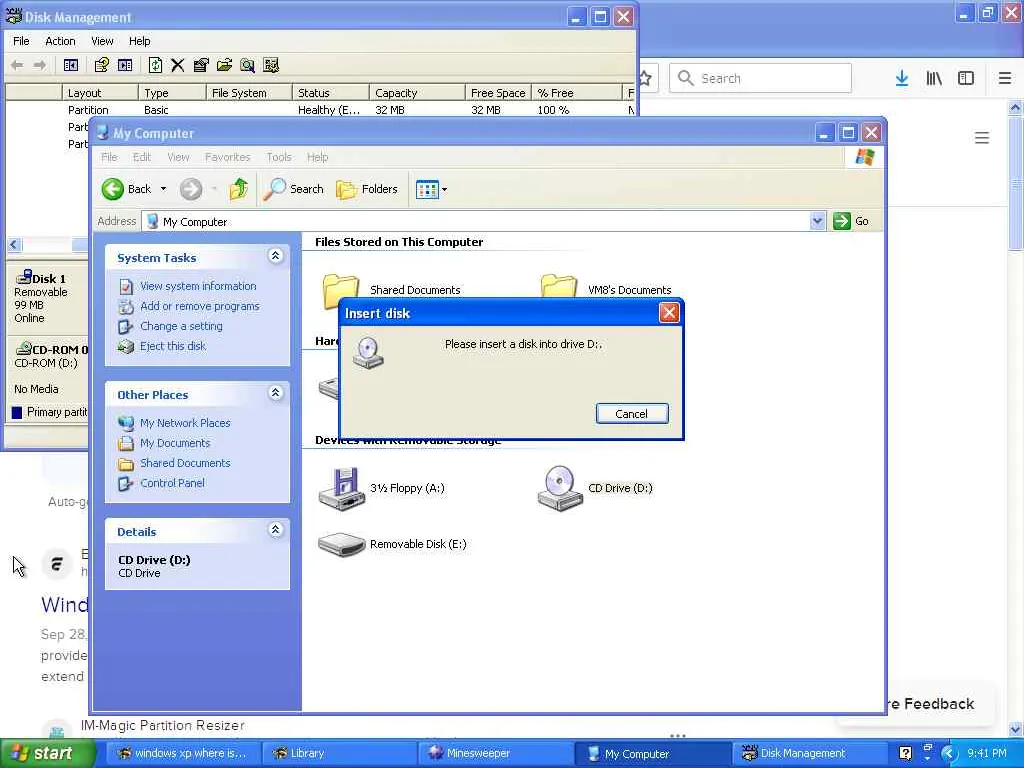The height and width of the screenshot is (768, 1024).
Task: Switch to the Minesweeper taskbar button
Action: (x=494, y=753)
